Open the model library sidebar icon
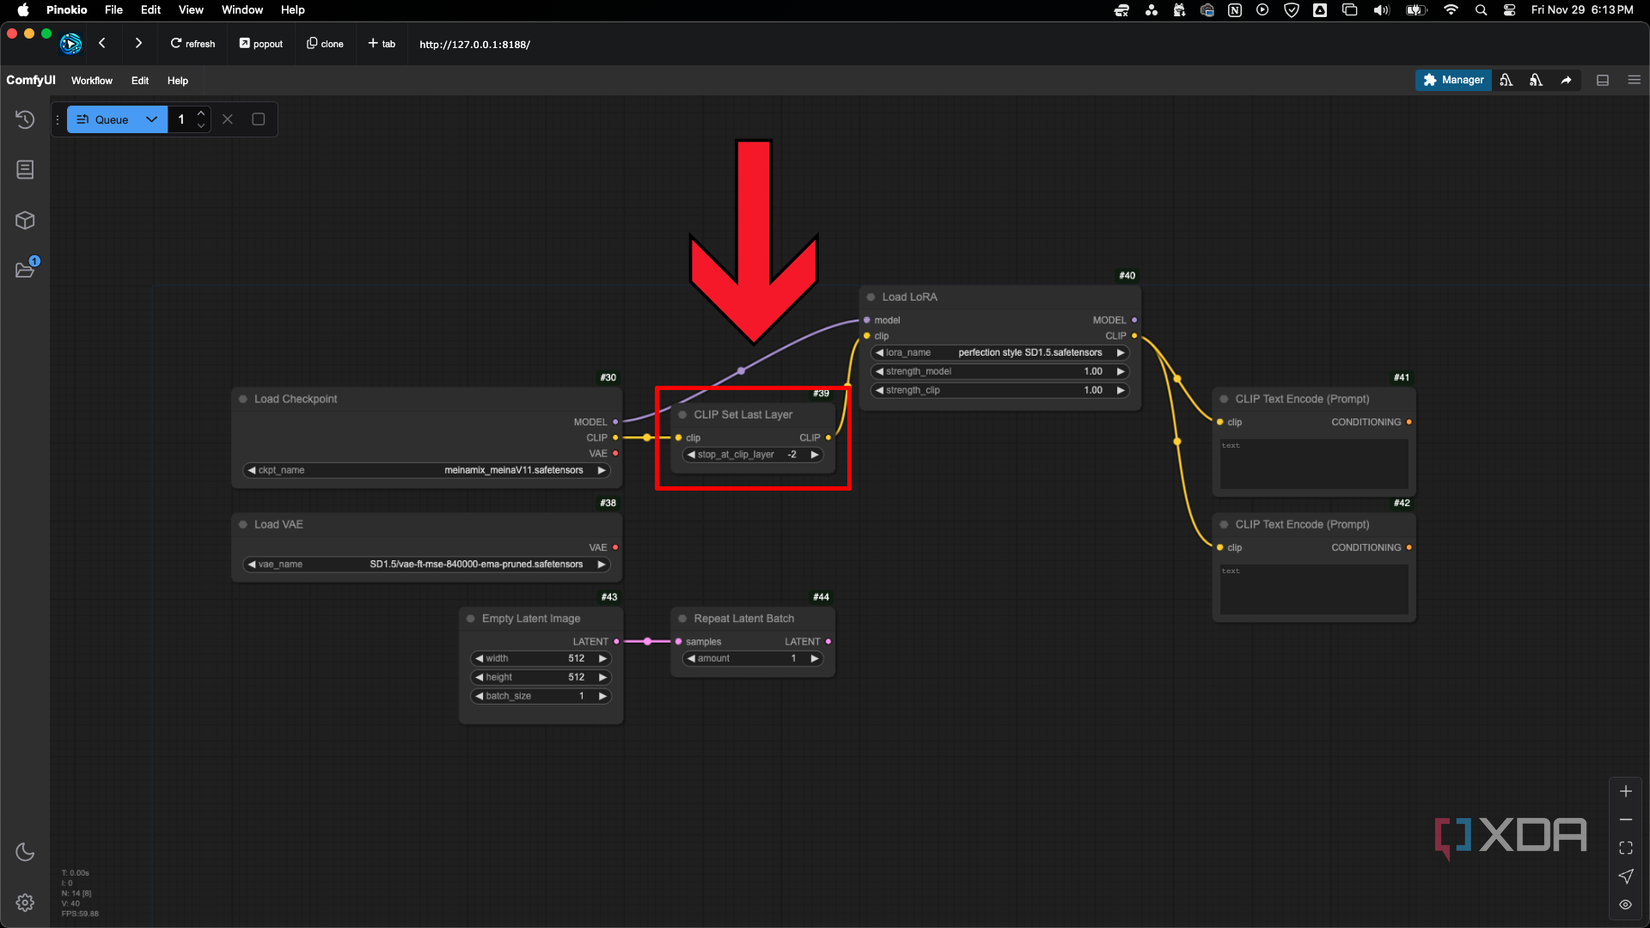Viewport: 1650px width, 928px height. (x=25, y=220)
